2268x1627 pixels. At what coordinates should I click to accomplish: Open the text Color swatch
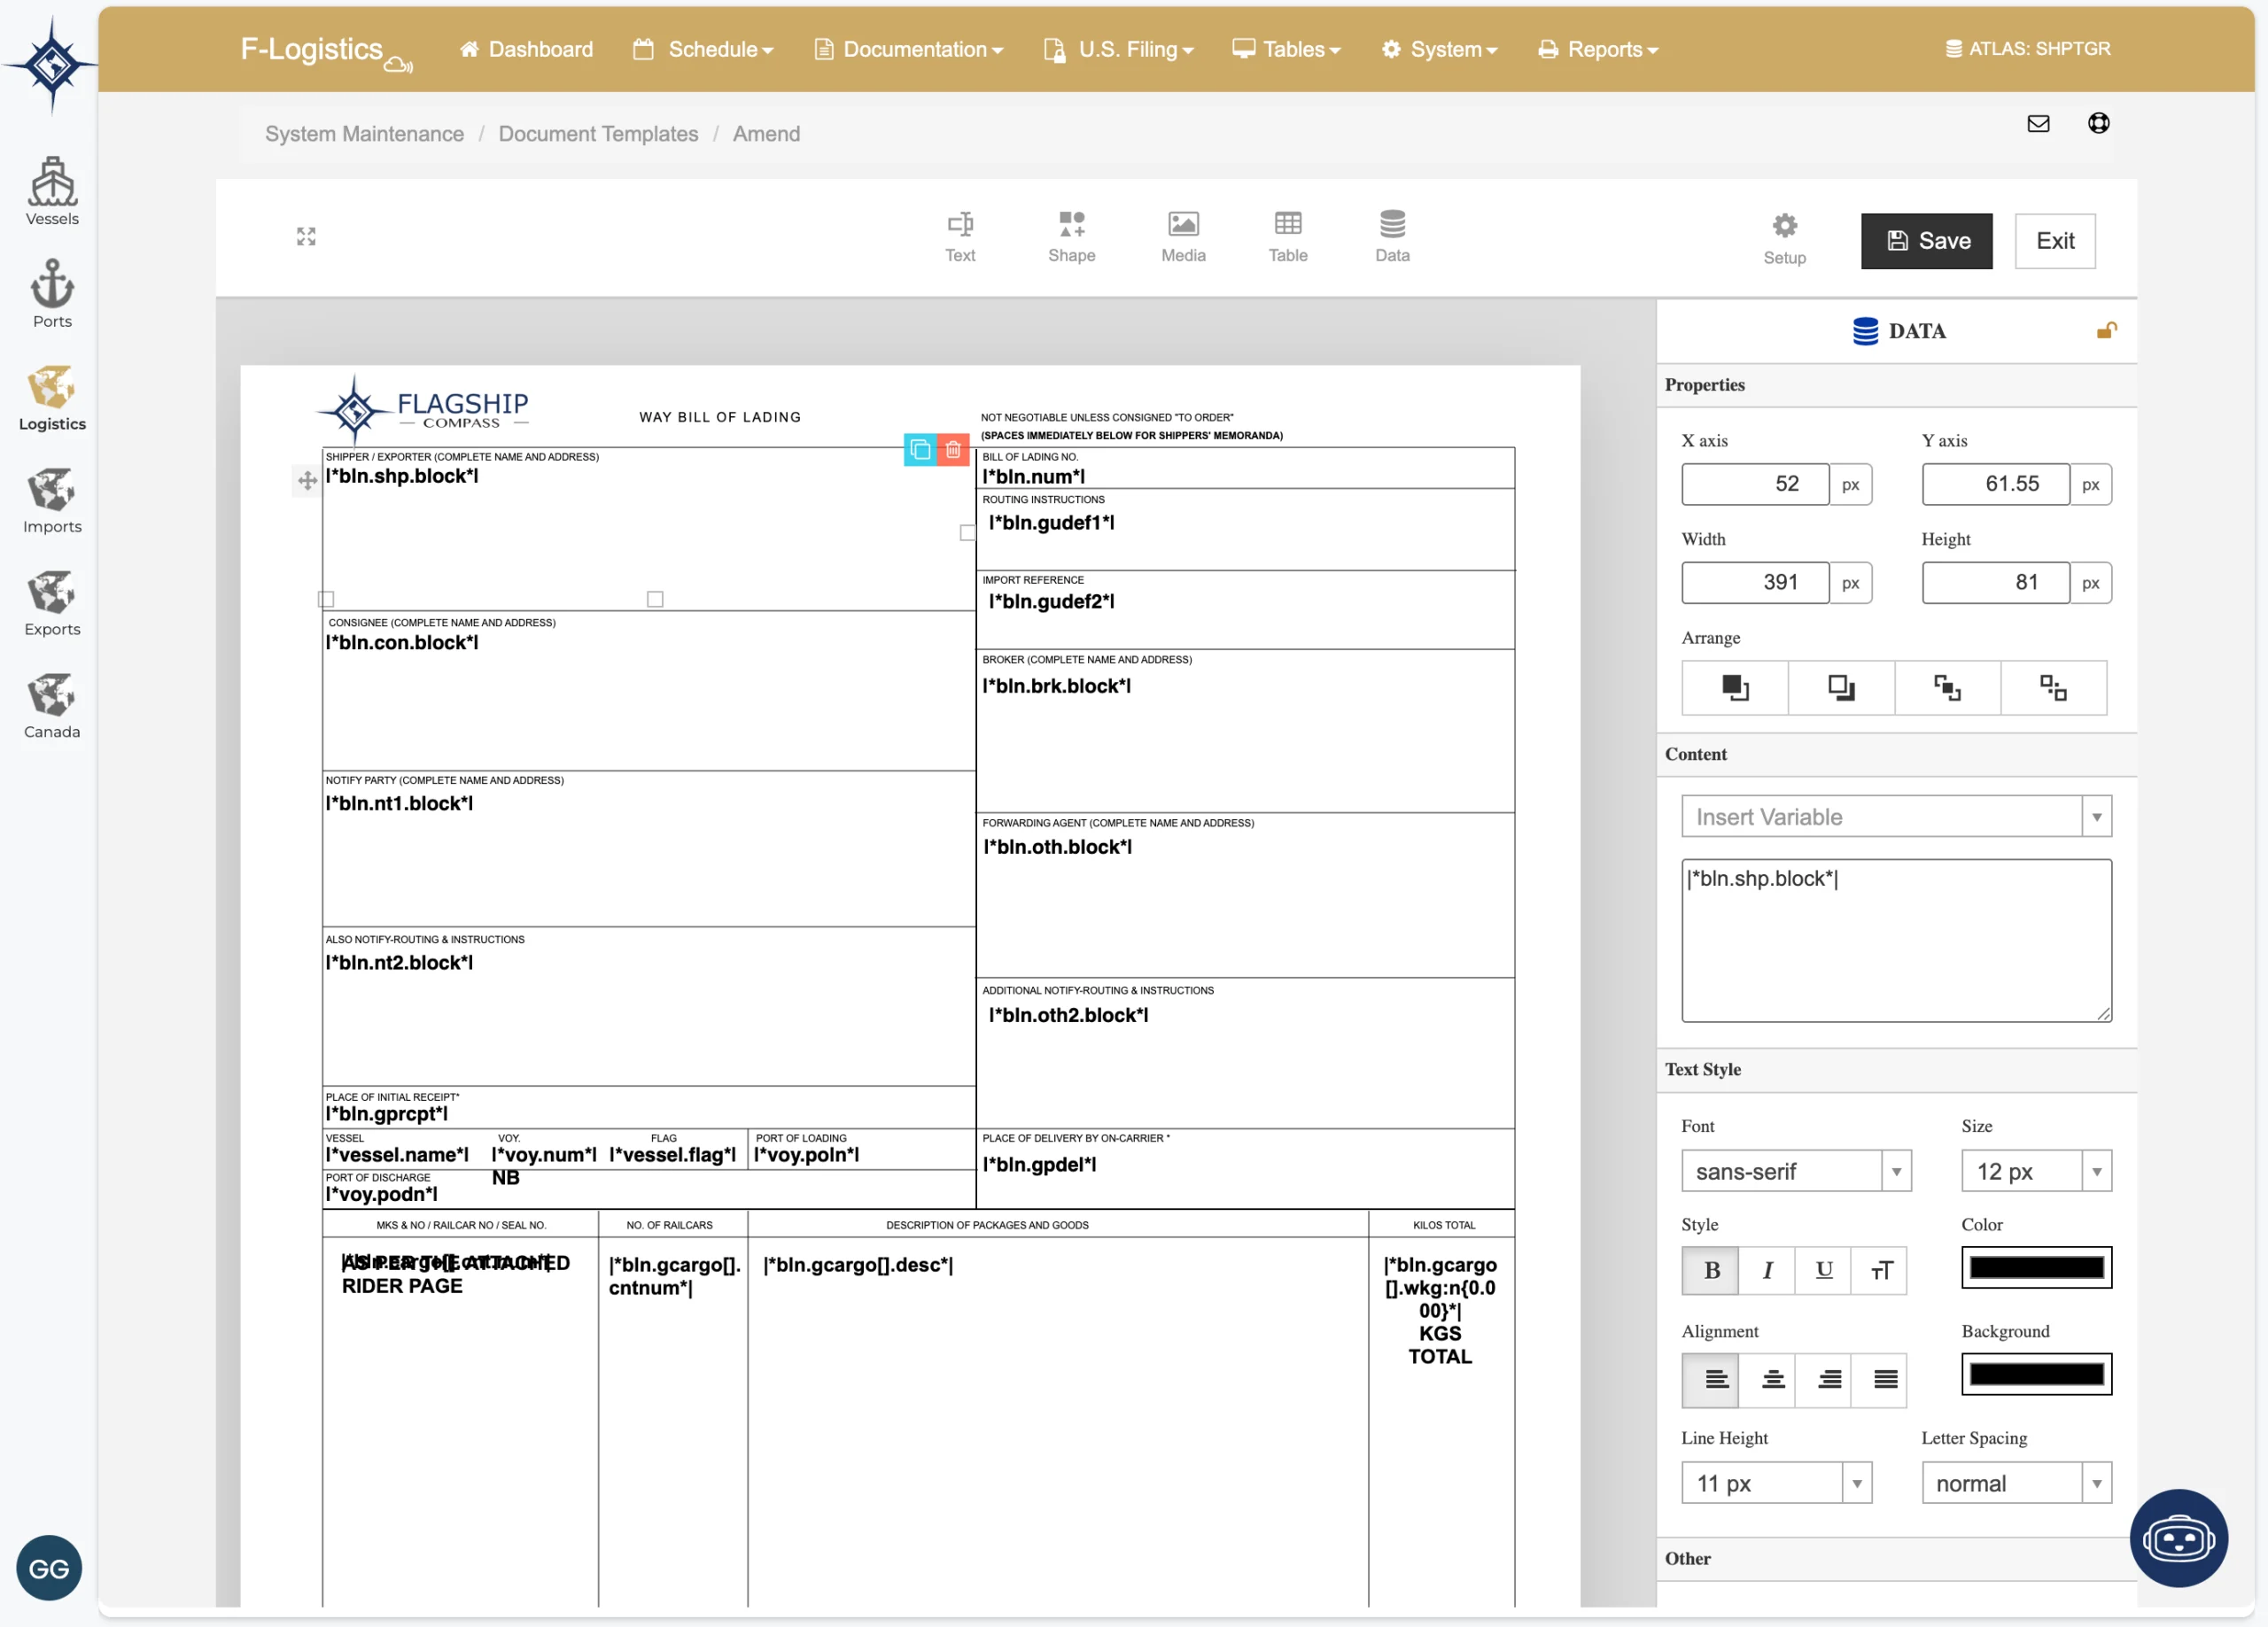2035,1267
